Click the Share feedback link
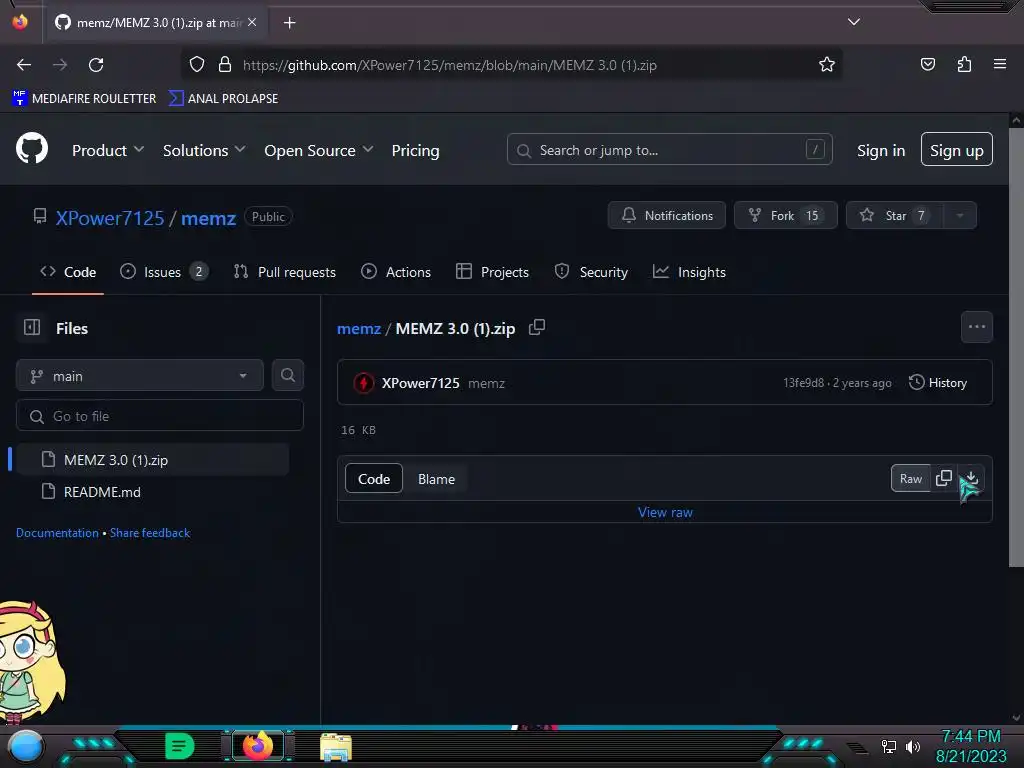The image size is (1024, 768). click(x=150, y=533)
